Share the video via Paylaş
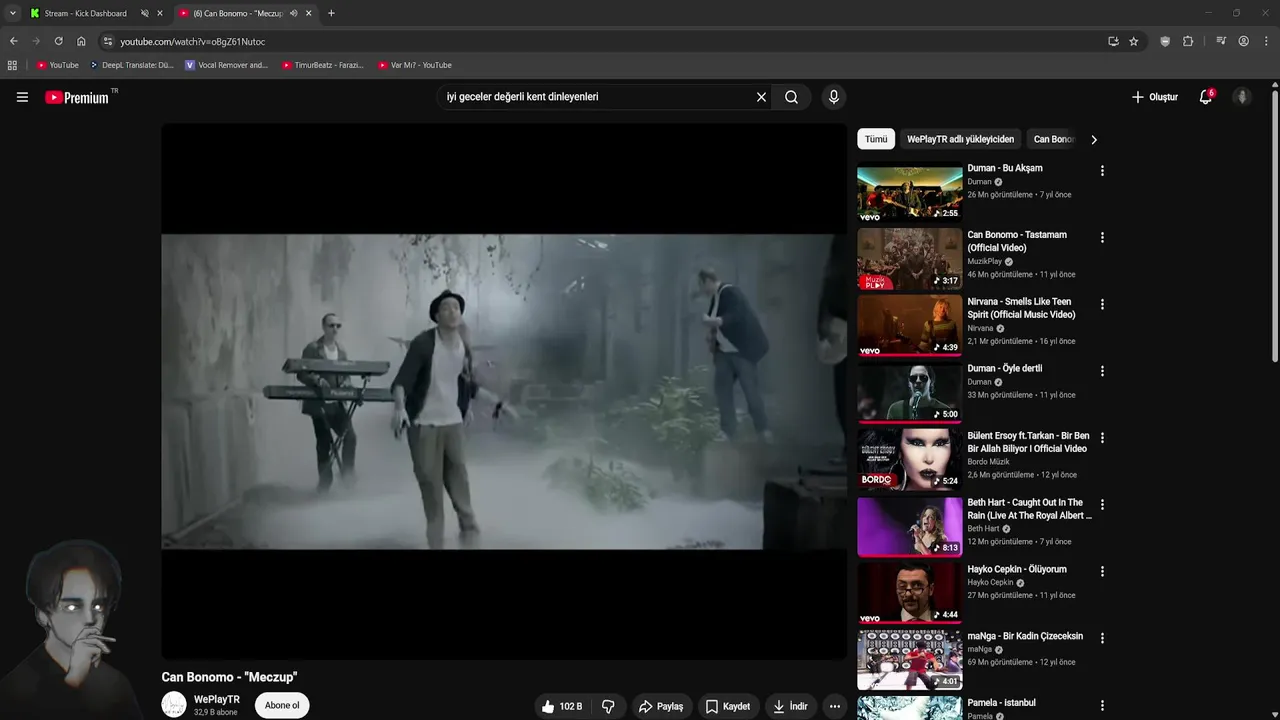Viewport: 1280px width, 720px height. pyautogui.click(x=661, y=706)
